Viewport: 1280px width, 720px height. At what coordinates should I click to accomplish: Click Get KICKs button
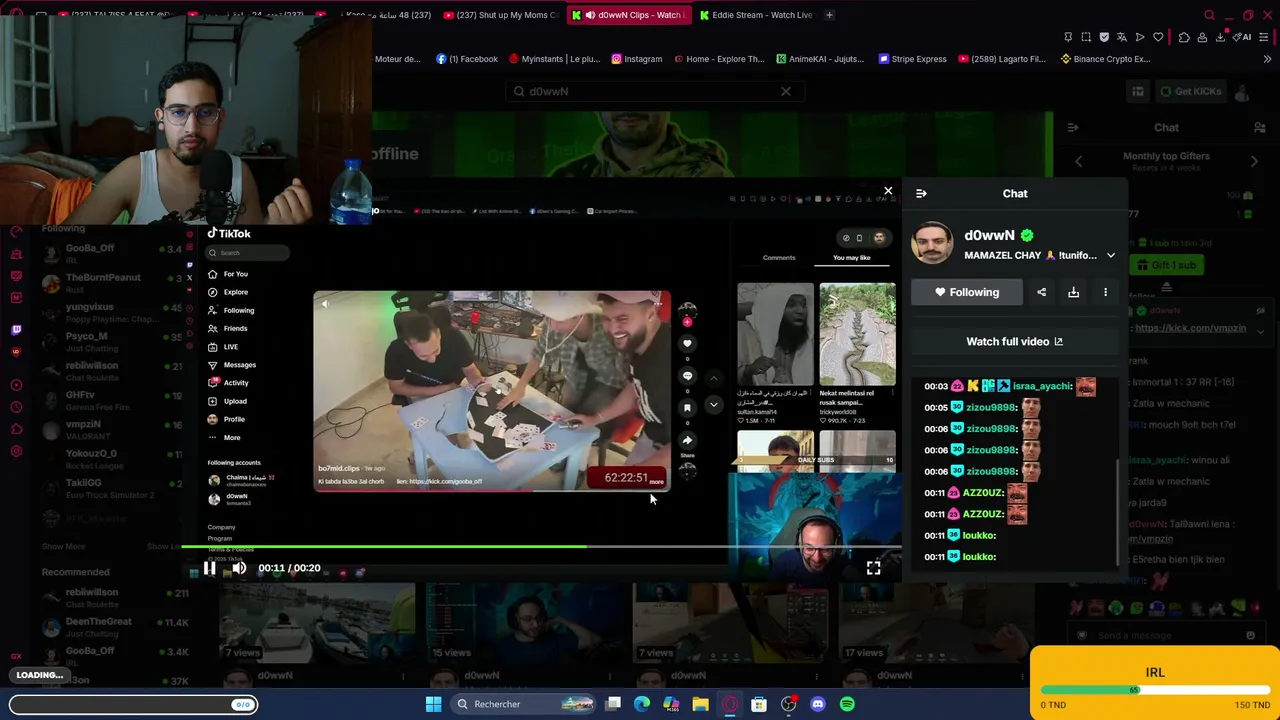pos(1190,91)
